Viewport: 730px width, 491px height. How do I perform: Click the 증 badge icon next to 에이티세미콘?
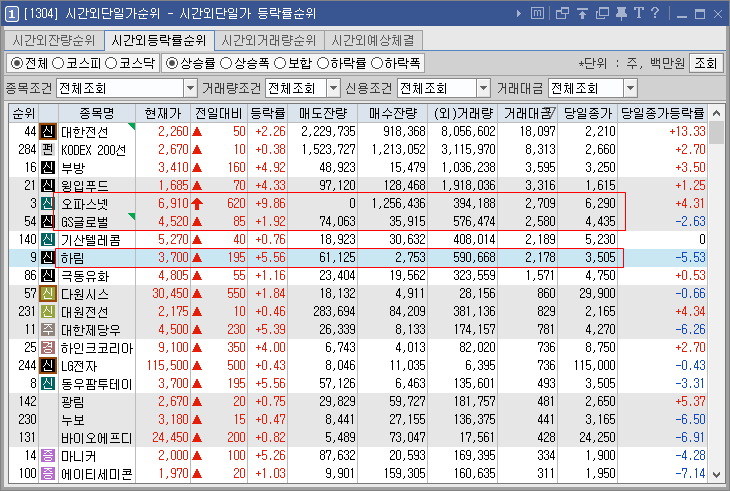coord(48,474)
